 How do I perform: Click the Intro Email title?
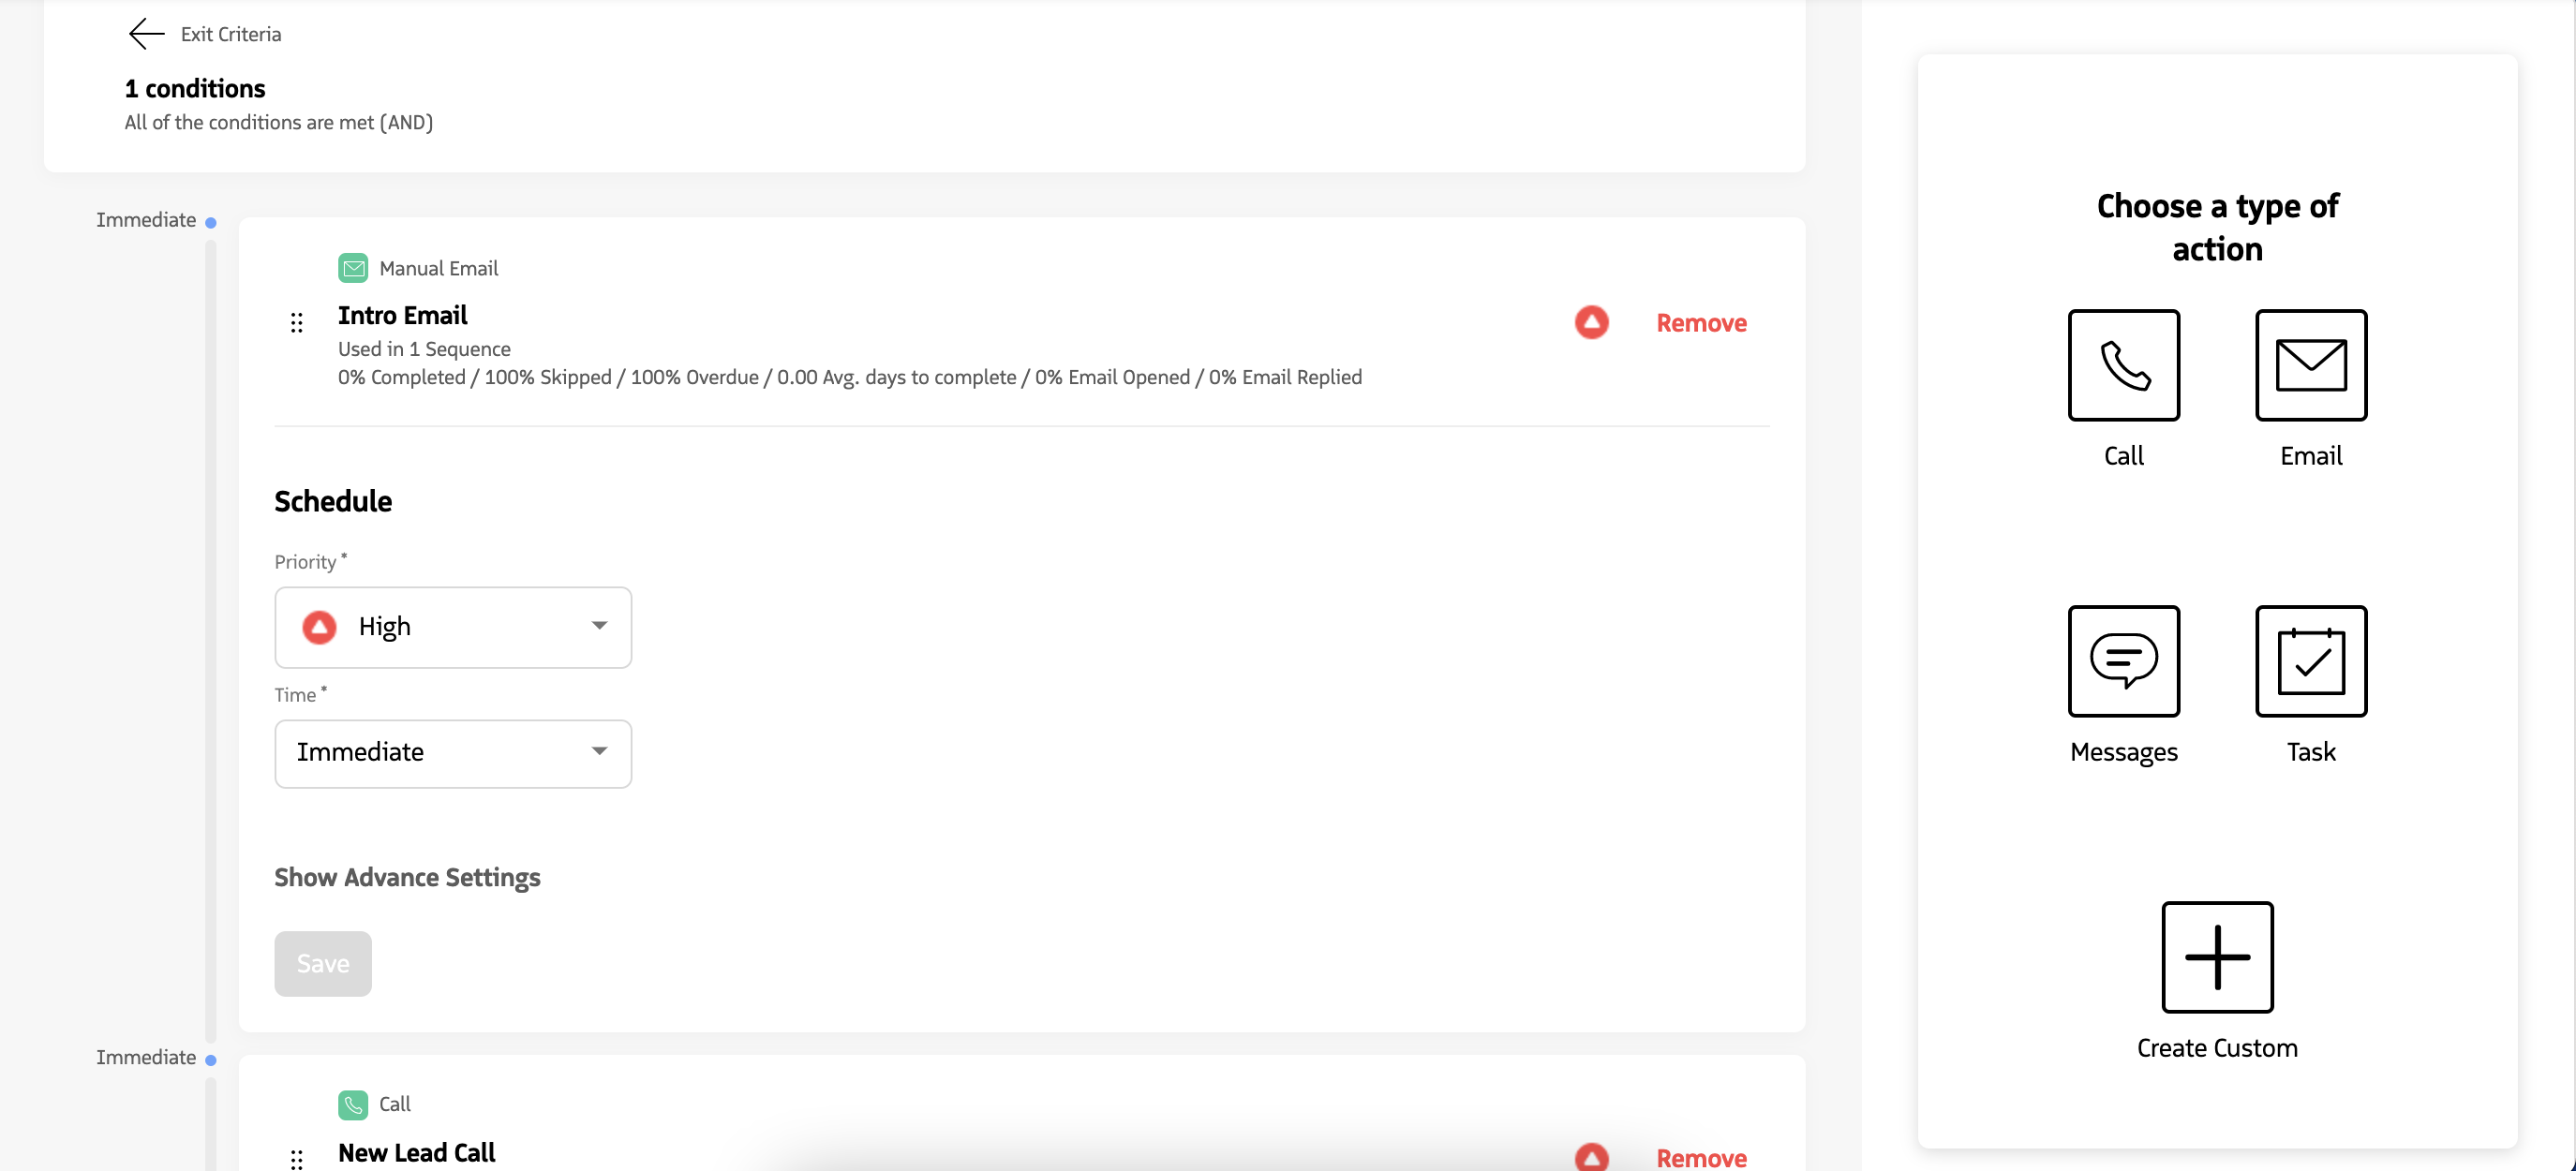pos(402,315)
